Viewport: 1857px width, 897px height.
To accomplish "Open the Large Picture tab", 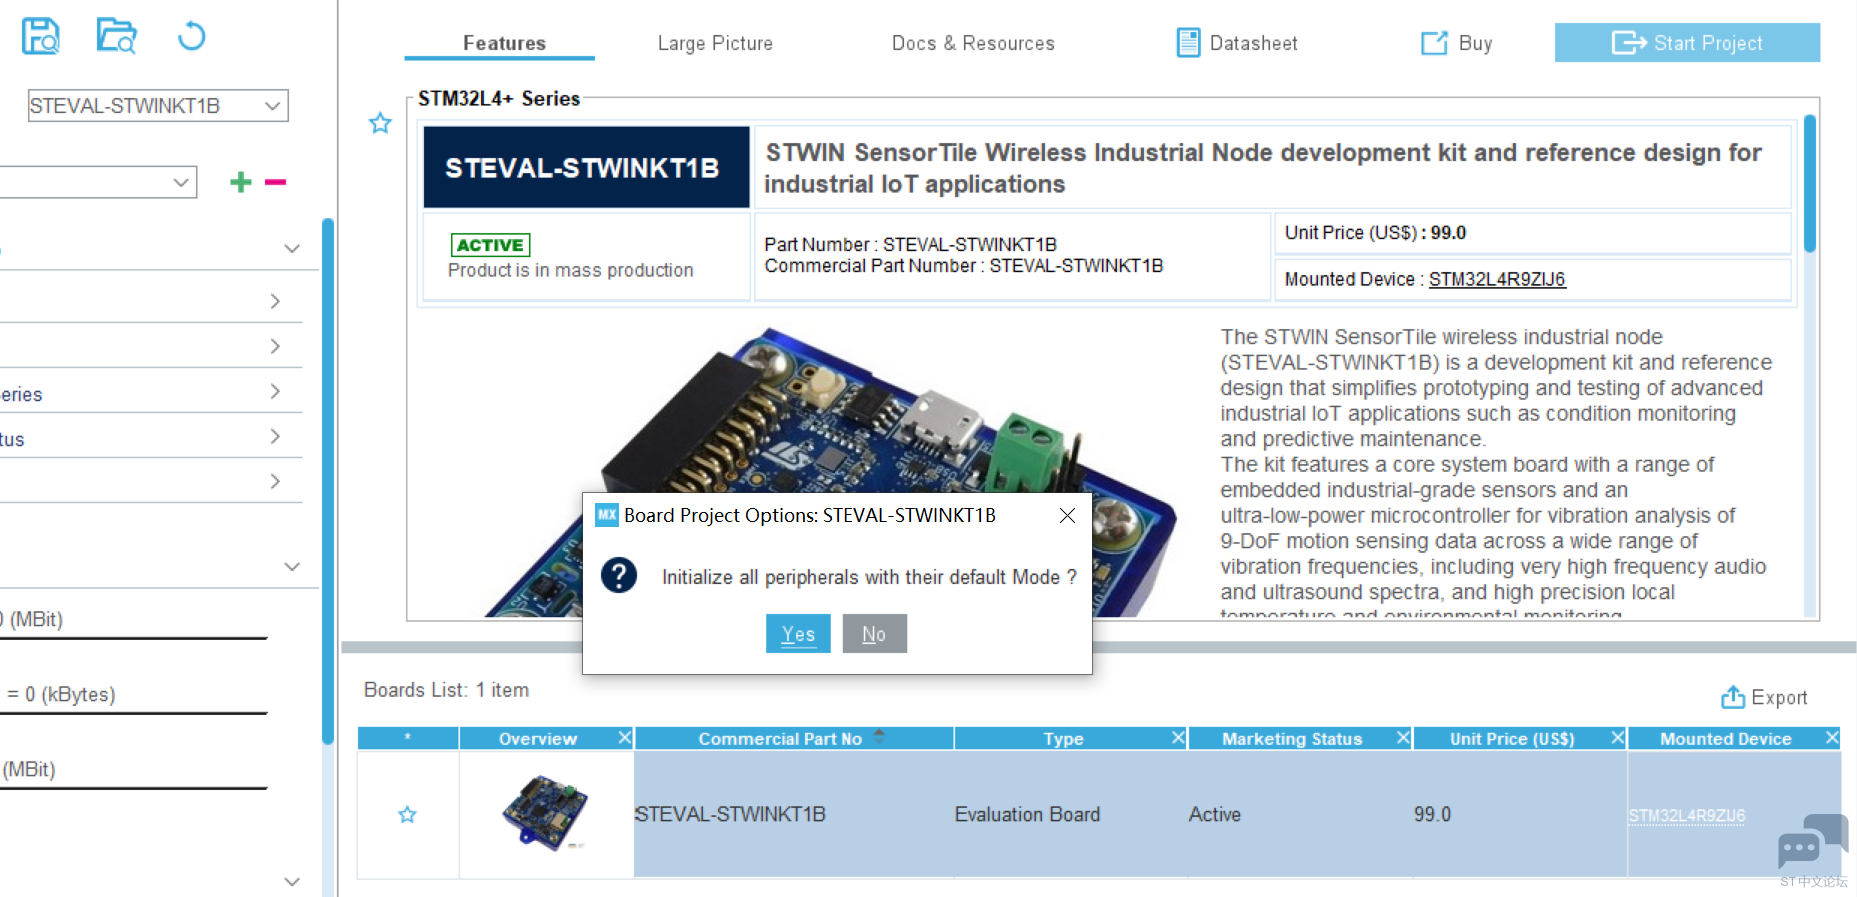I will (715, 43).
